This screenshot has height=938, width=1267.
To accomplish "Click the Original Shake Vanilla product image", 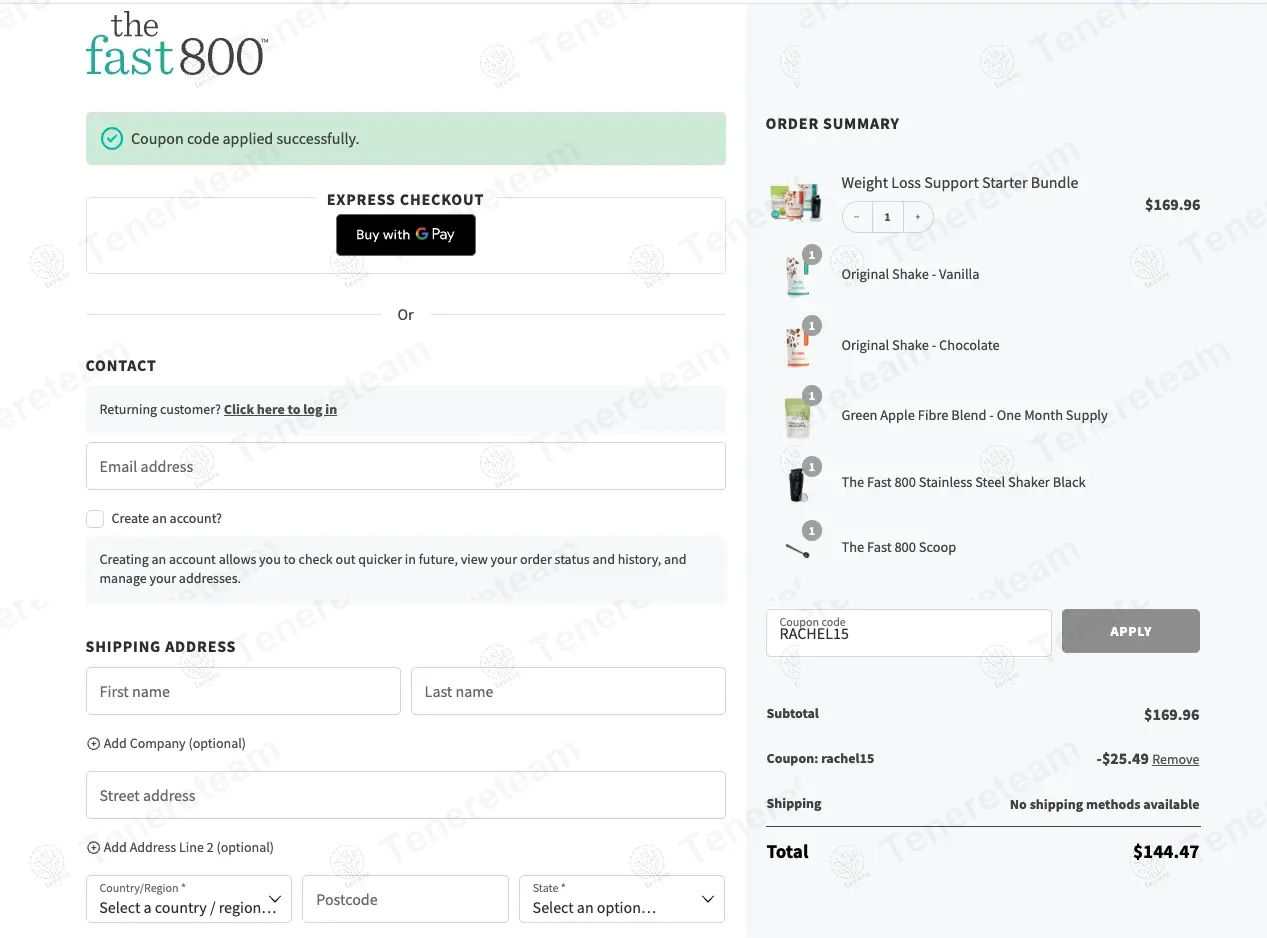I will pos(798,275).
